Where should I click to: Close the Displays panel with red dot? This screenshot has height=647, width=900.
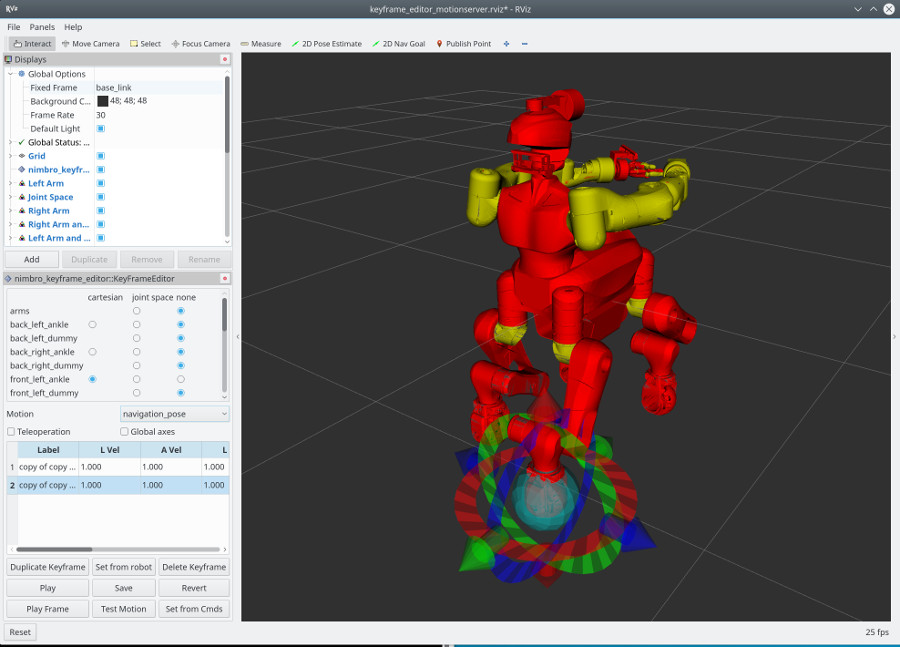coord(225,60)
